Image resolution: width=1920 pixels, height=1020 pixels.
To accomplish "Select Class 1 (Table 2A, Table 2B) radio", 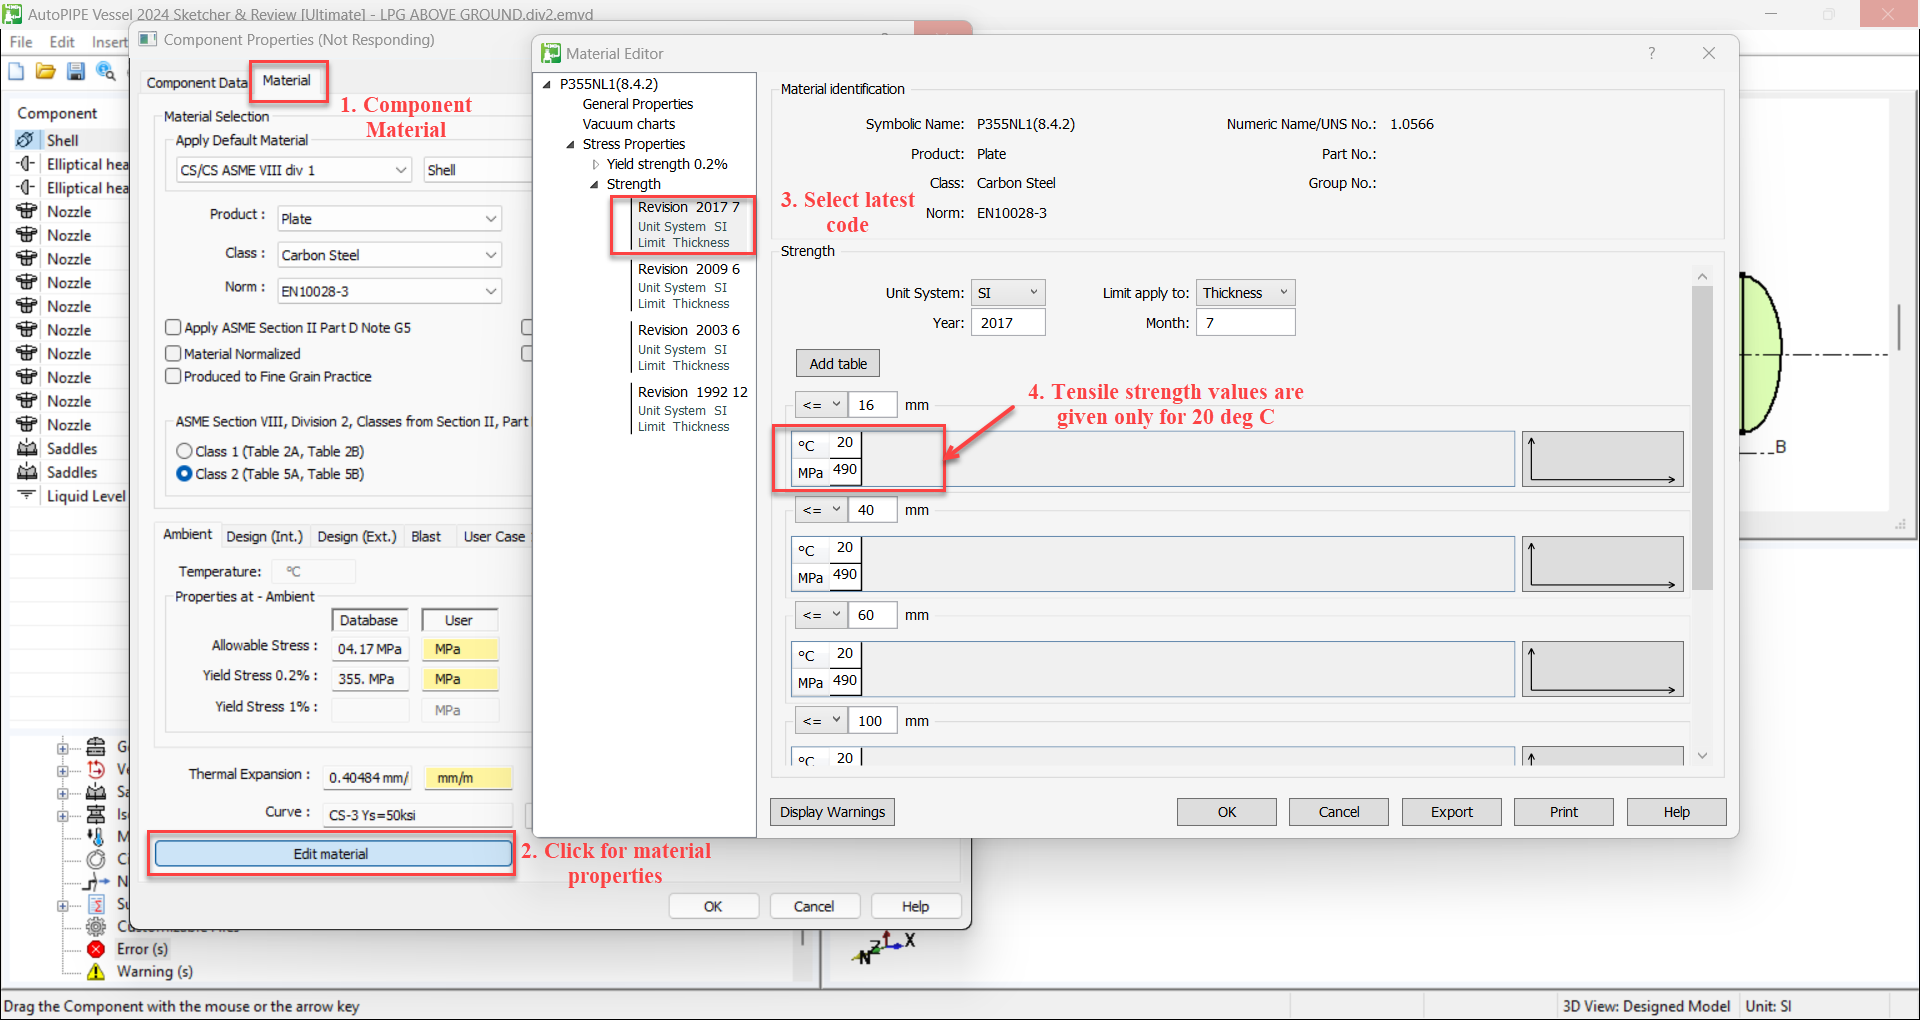I will pyautogui.click(x=184, y=451).
